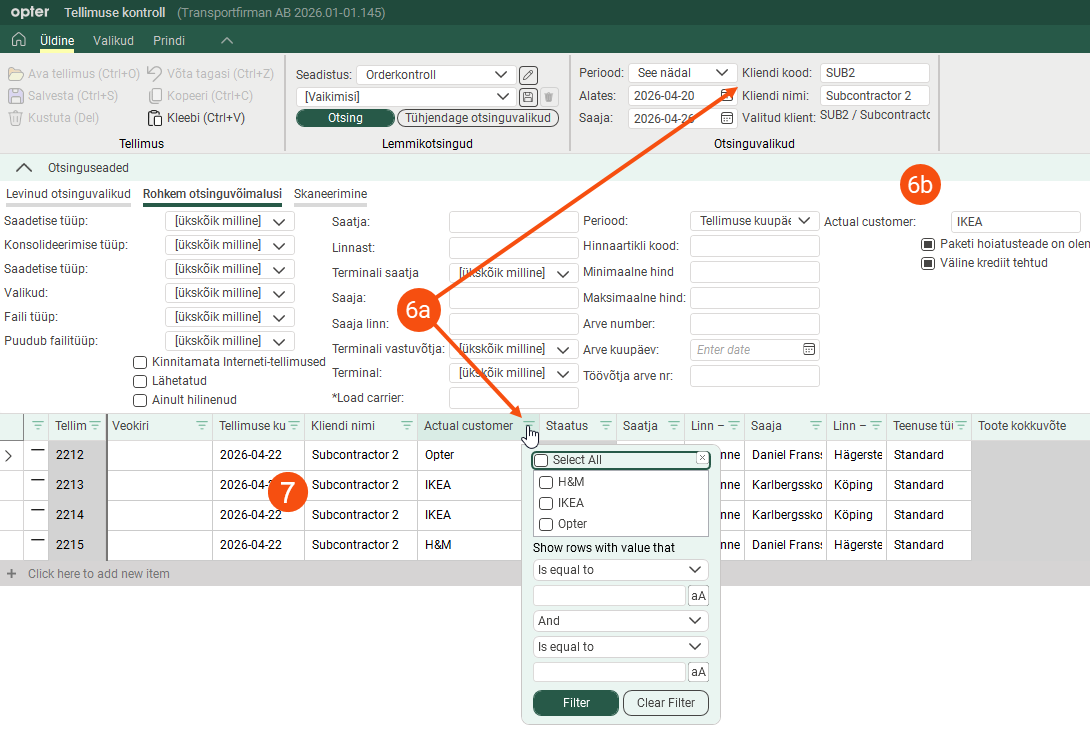The height and width of the screenshot is (735, 1090).
Task: Toggle match case aA for first filter value
Action: pos(698,595)
